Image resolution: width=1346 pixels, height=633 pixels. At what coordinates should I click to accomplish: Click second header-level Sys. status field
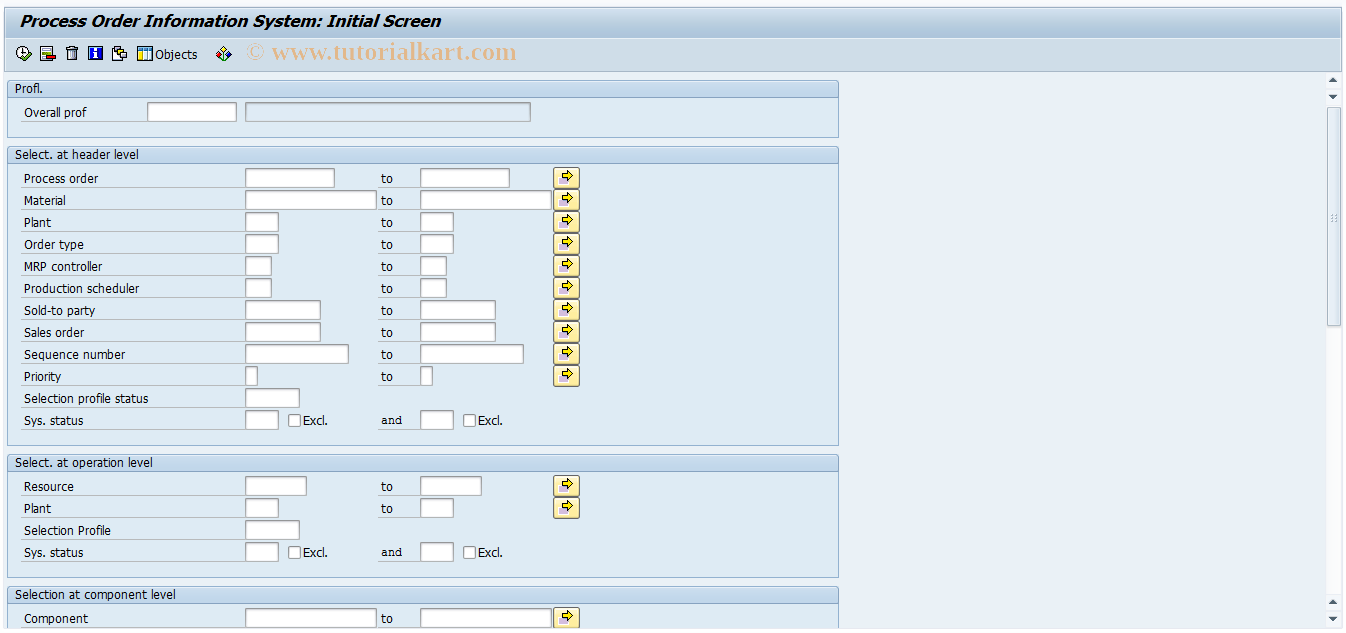[437, 420]
